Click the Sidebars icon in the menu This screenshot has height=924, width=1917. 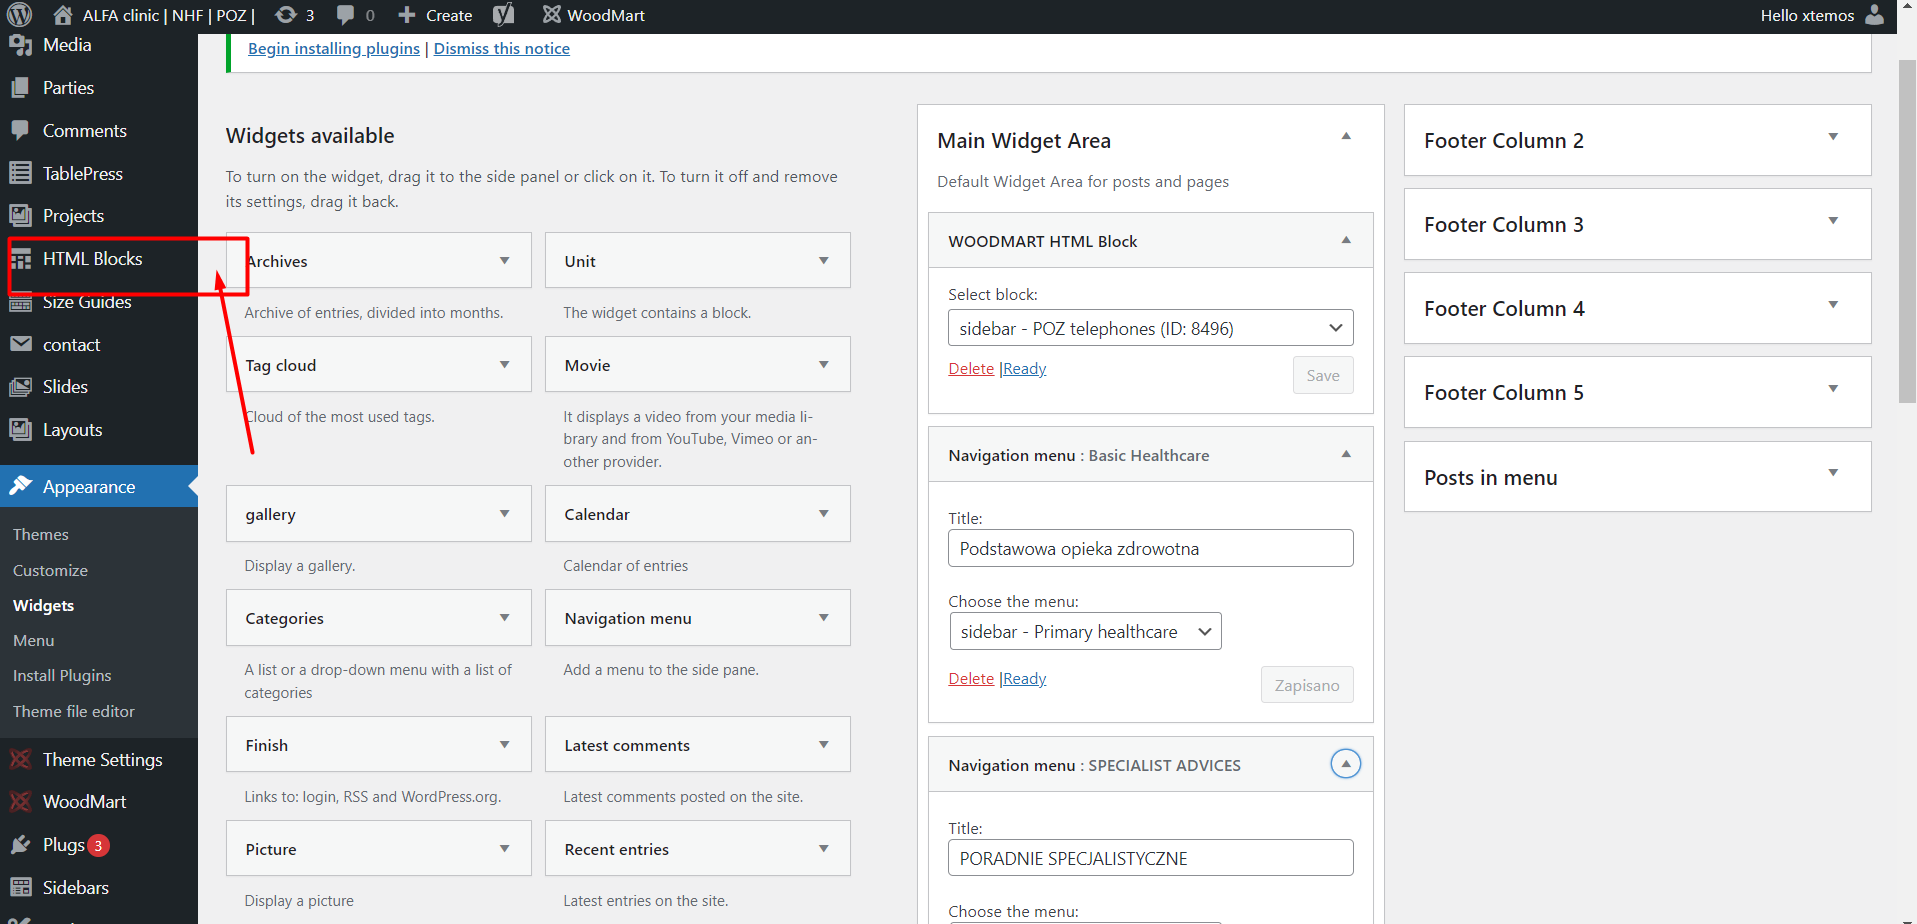tap(20, 888)
